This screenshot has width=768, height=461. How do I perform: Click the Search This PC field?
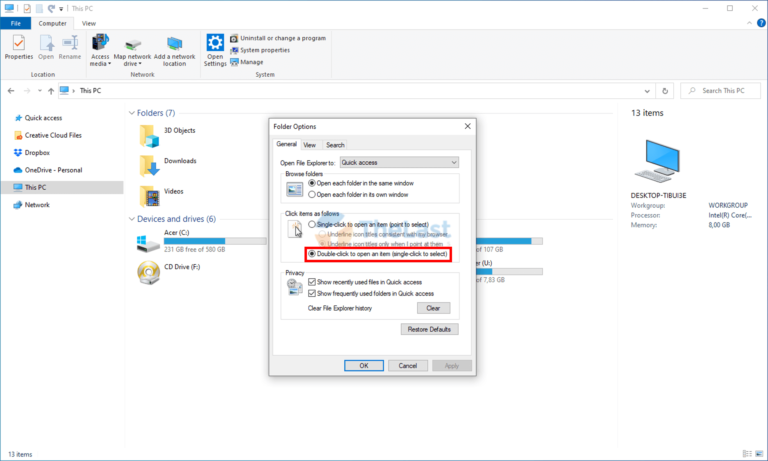720,91
